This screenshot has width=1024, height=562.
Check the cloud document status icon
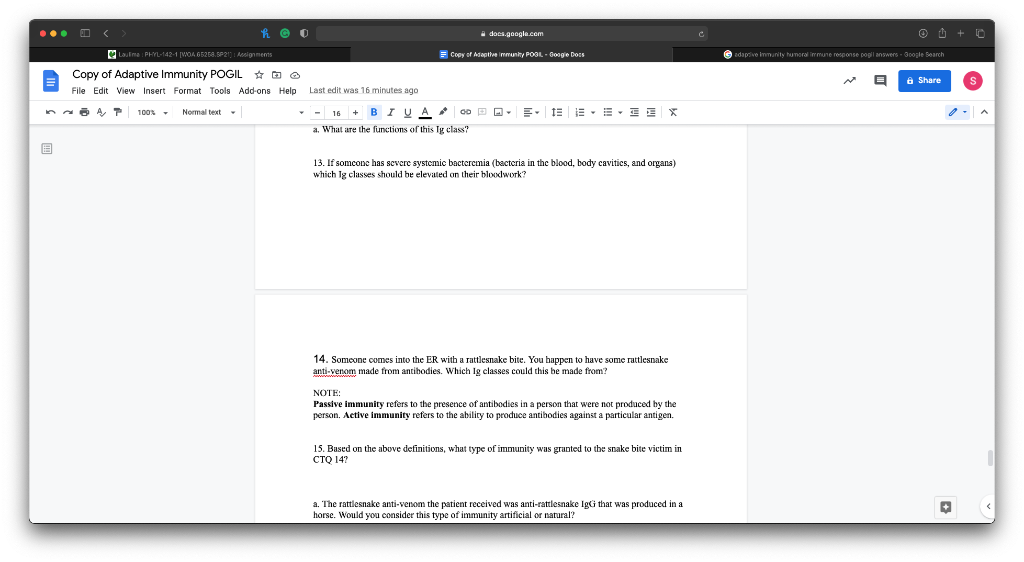point(295,75)
